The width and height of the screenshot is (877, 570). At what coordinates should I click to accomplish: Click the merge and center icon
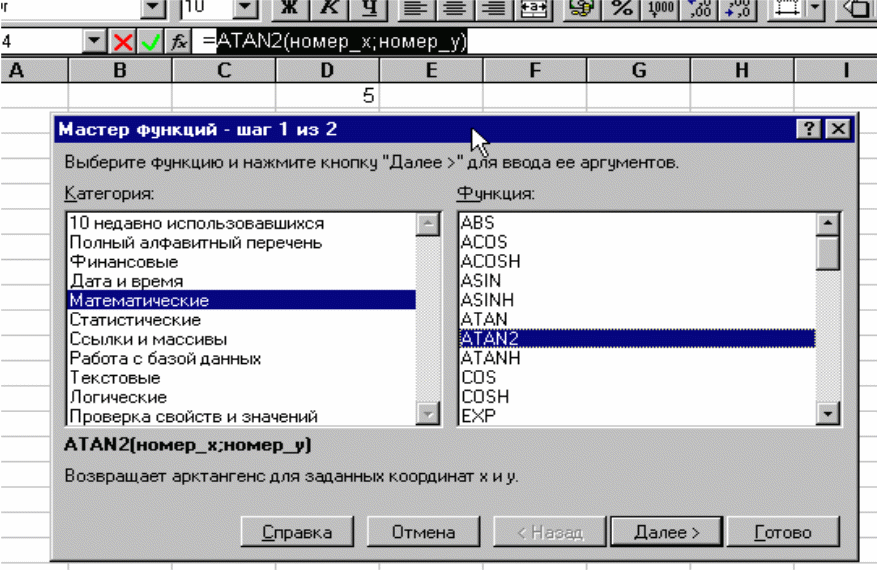(533, 10)
